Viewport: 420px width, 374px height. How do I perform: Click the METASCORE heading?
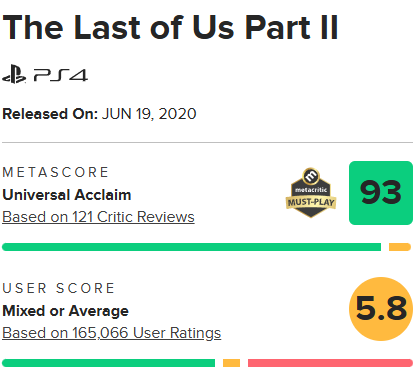click(x=55, y=172)
